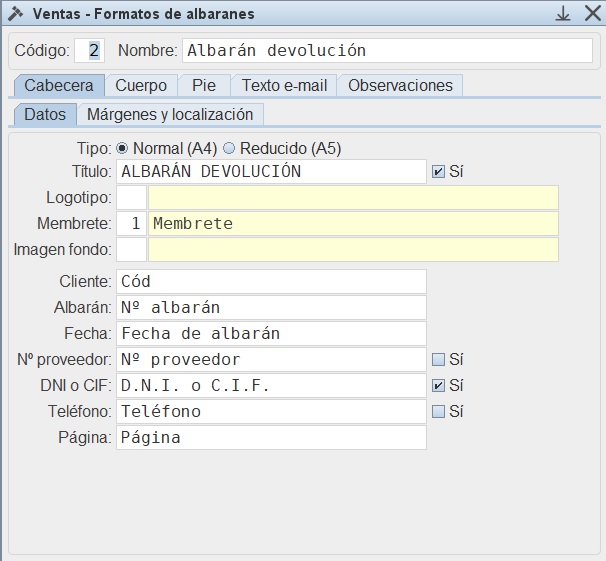This screenshot has height=561, width=606.
Task: Select the Reducido (A5) type option
Action: point(229,148)
